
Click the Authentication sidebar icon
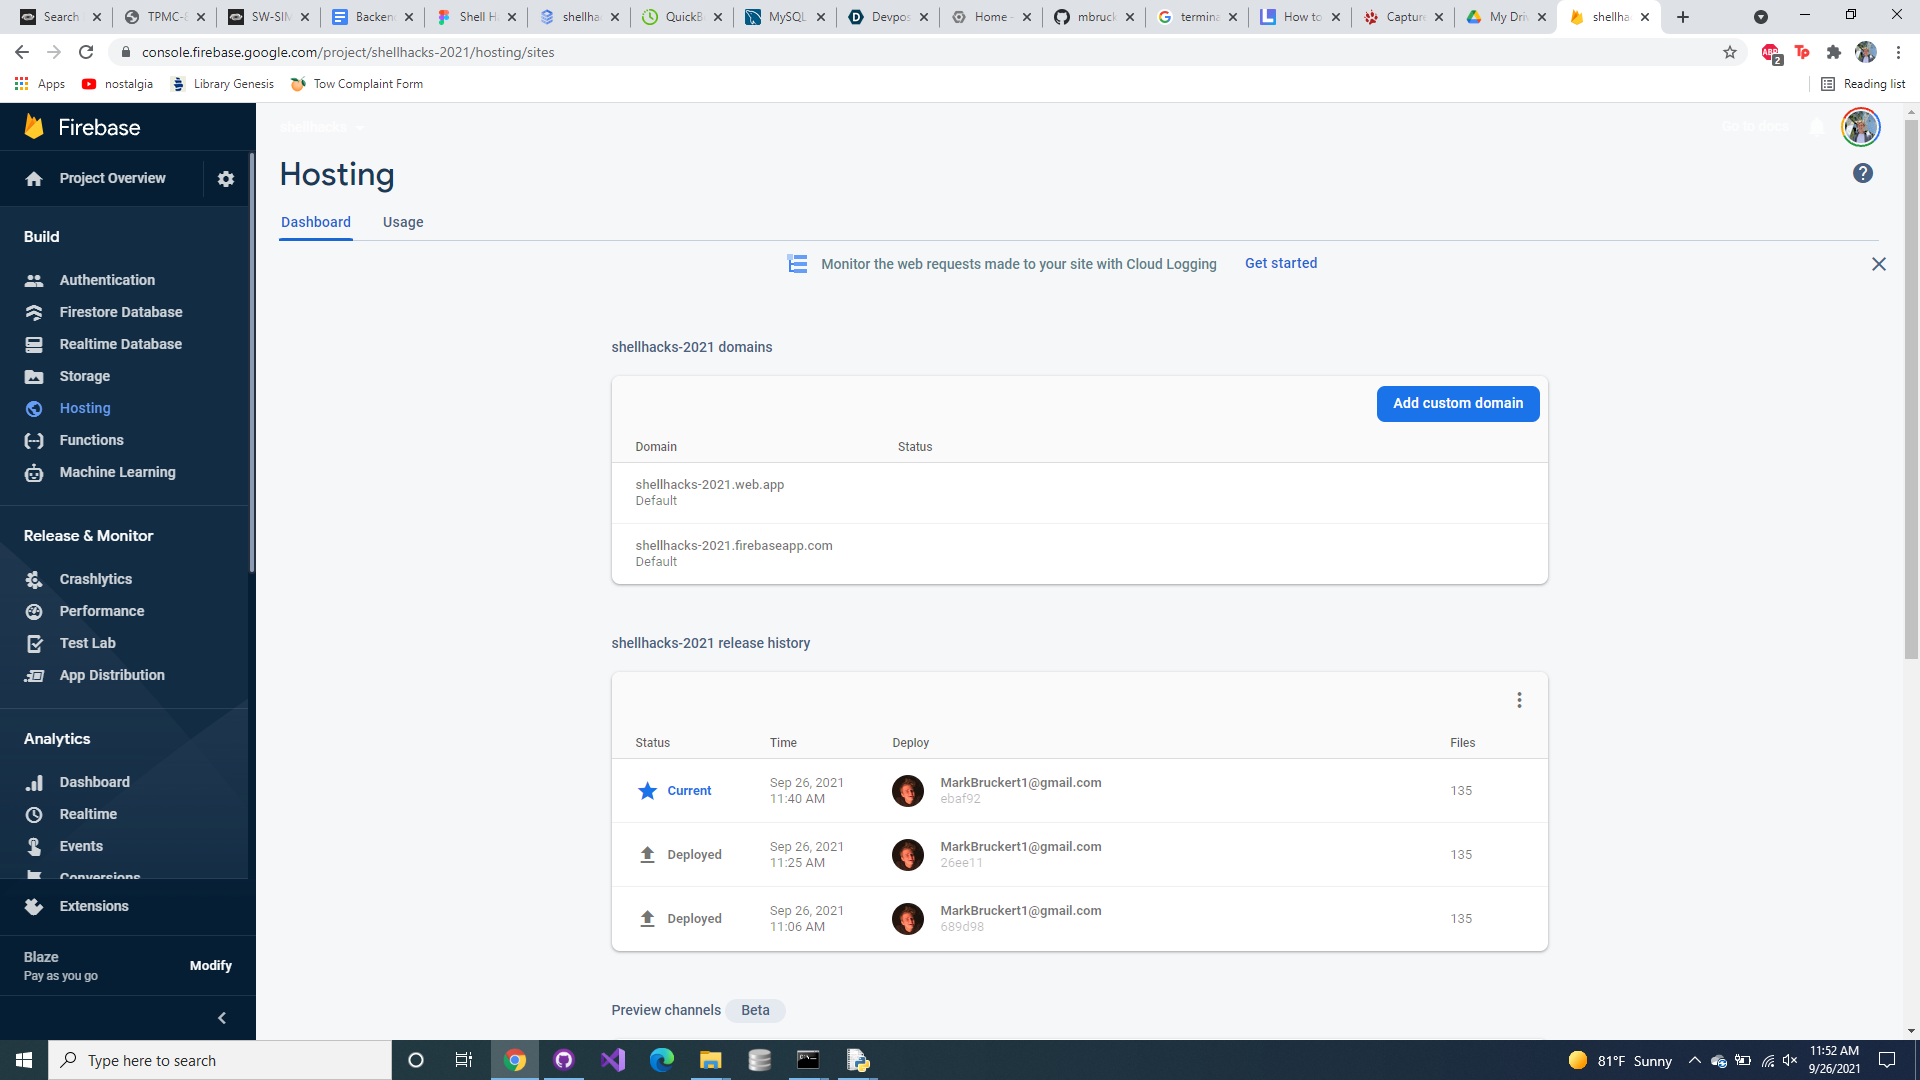(34, 281)
